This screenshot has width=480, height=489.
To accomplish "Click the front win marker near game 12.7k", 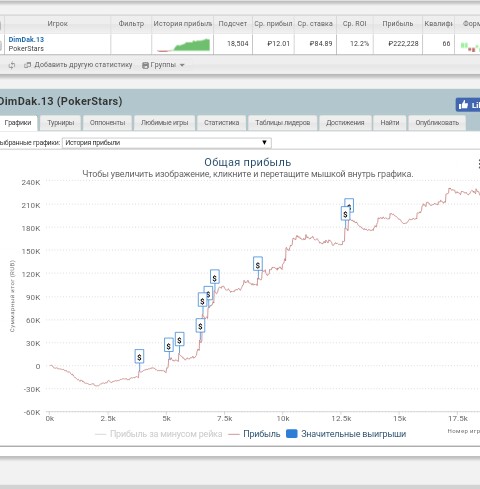I will tap(345, 214).
